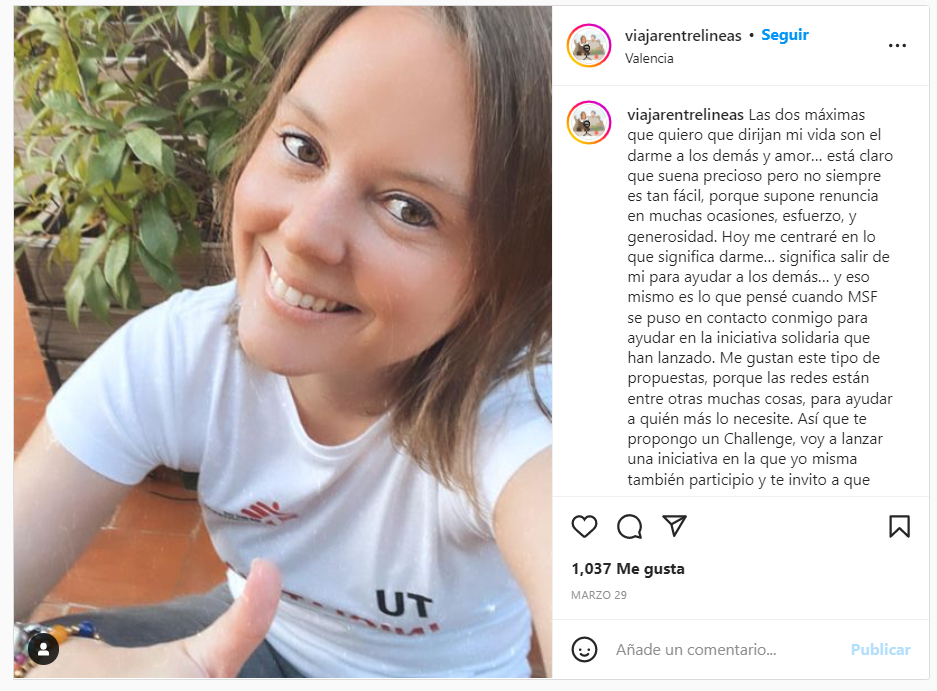
Task: Save post with bookmark icon
Action: [899, 527]
